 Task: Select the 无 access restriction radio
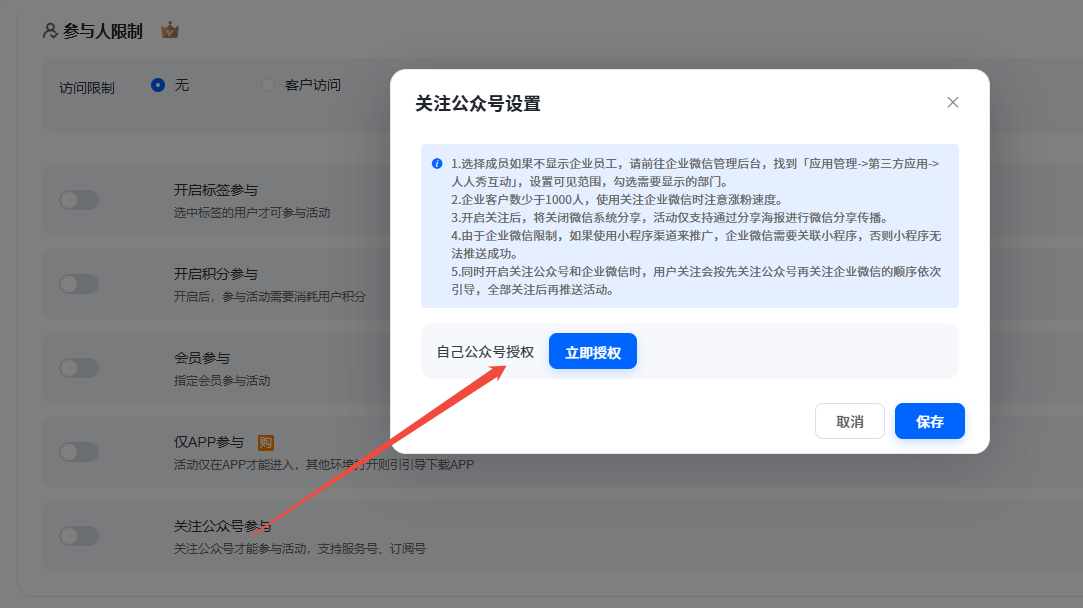pyautogui.click(x=158, y=85)
